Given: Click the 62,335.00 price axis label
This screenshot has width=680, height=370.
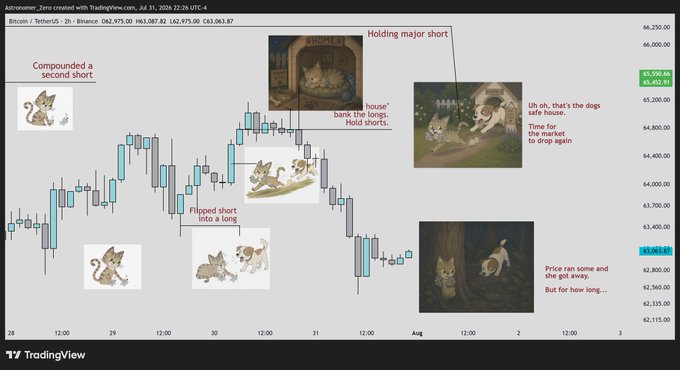Looking at the screenshot, I should pyautogui.click(x=656, y=304).
